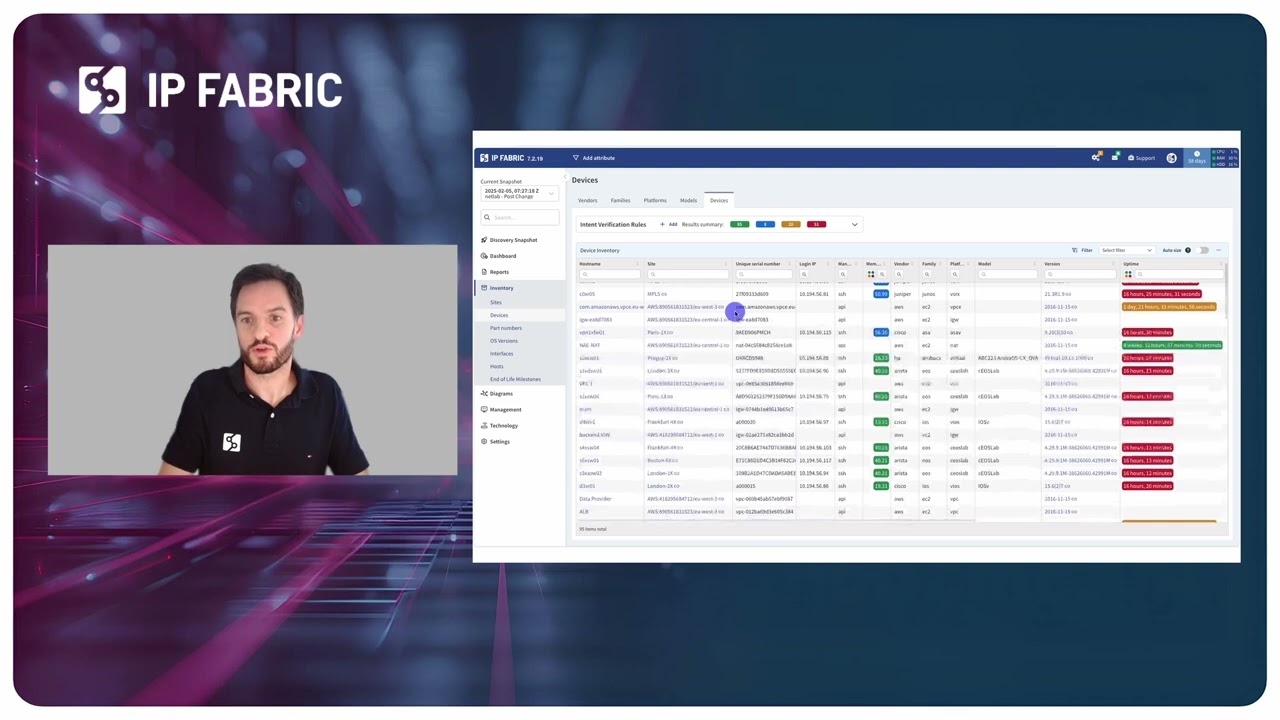Click the green results summary badge

[x=740, y=225]
